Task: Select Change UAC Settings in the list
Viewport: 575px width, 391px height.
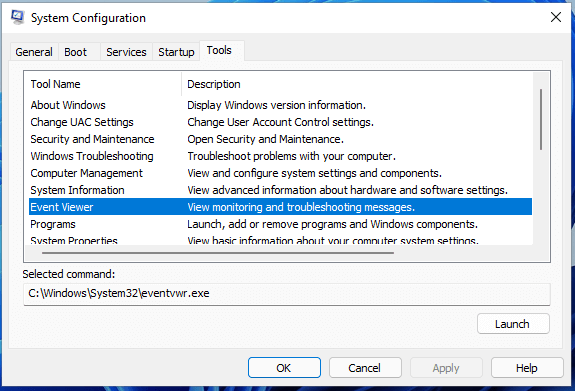Action: [x=281, y=122]
